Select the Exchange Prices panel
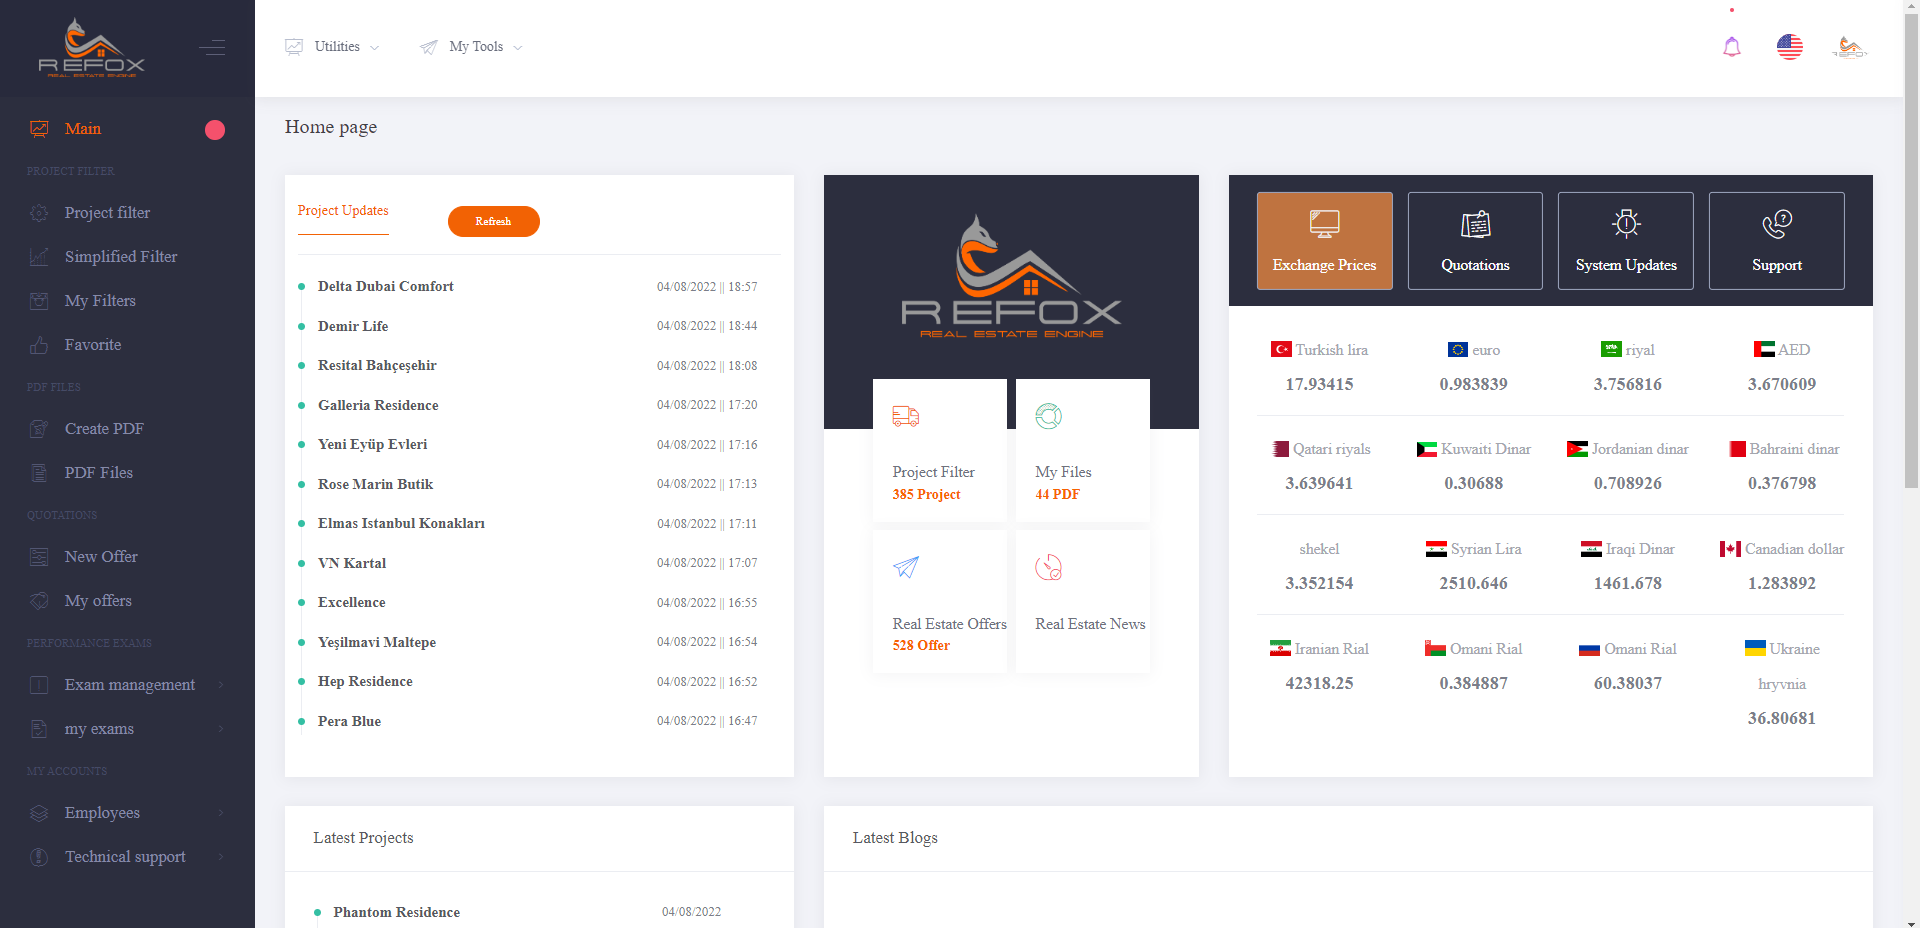1920x928 pixels. 1324,240
